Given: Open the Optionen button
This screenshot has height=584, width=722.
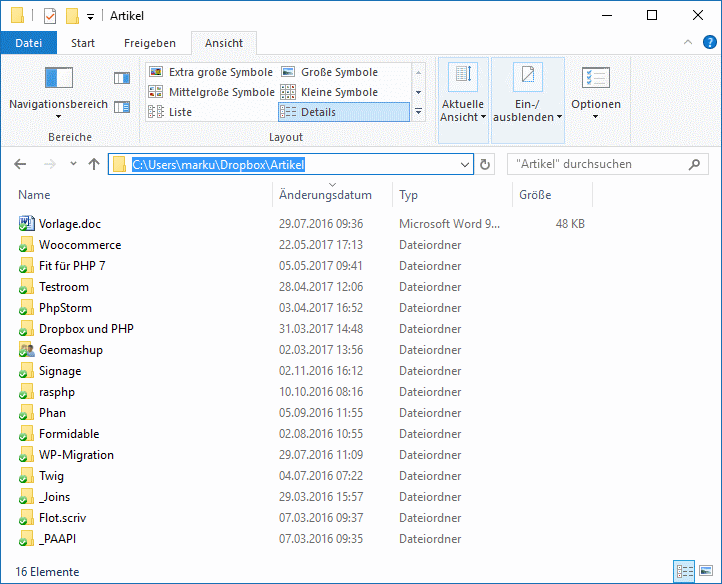Looking at the screenshot, I should click(596, 93).
